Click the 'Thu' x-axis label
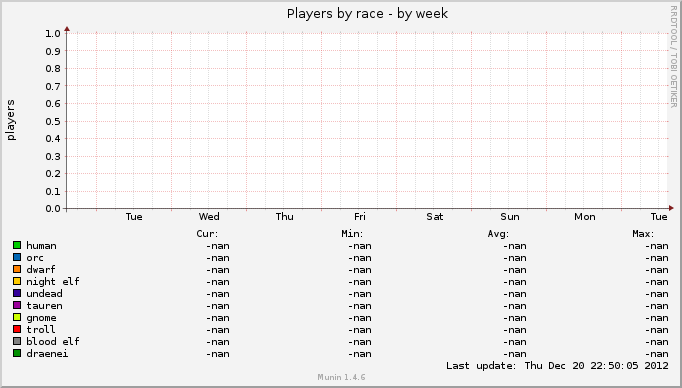The image size is (682, 388). [284, 217]
